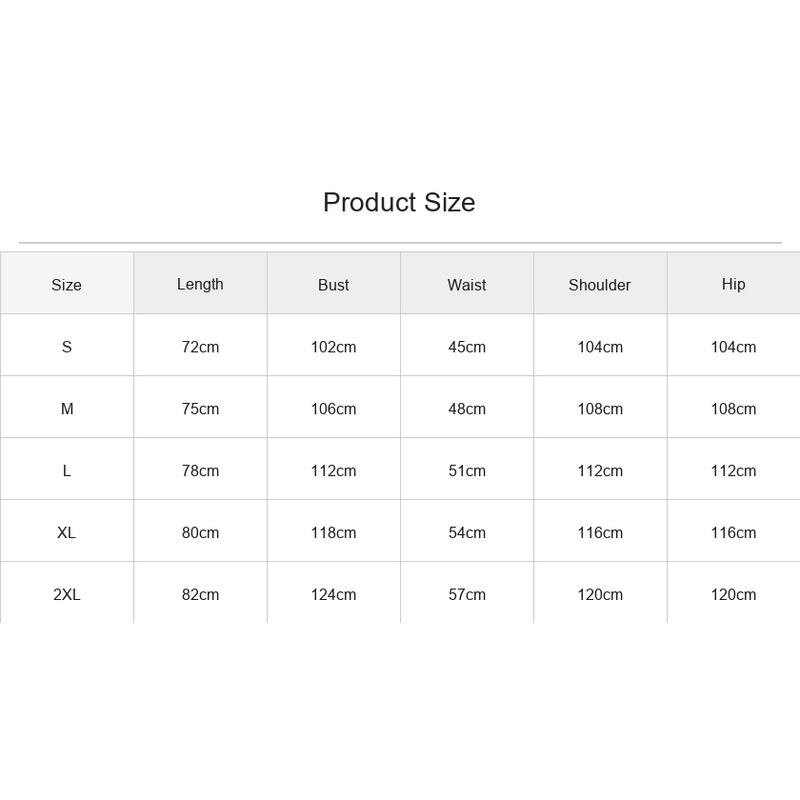This screenshot has height=800, width=800.
Task: Select the Hip column header
Action: 733,284
